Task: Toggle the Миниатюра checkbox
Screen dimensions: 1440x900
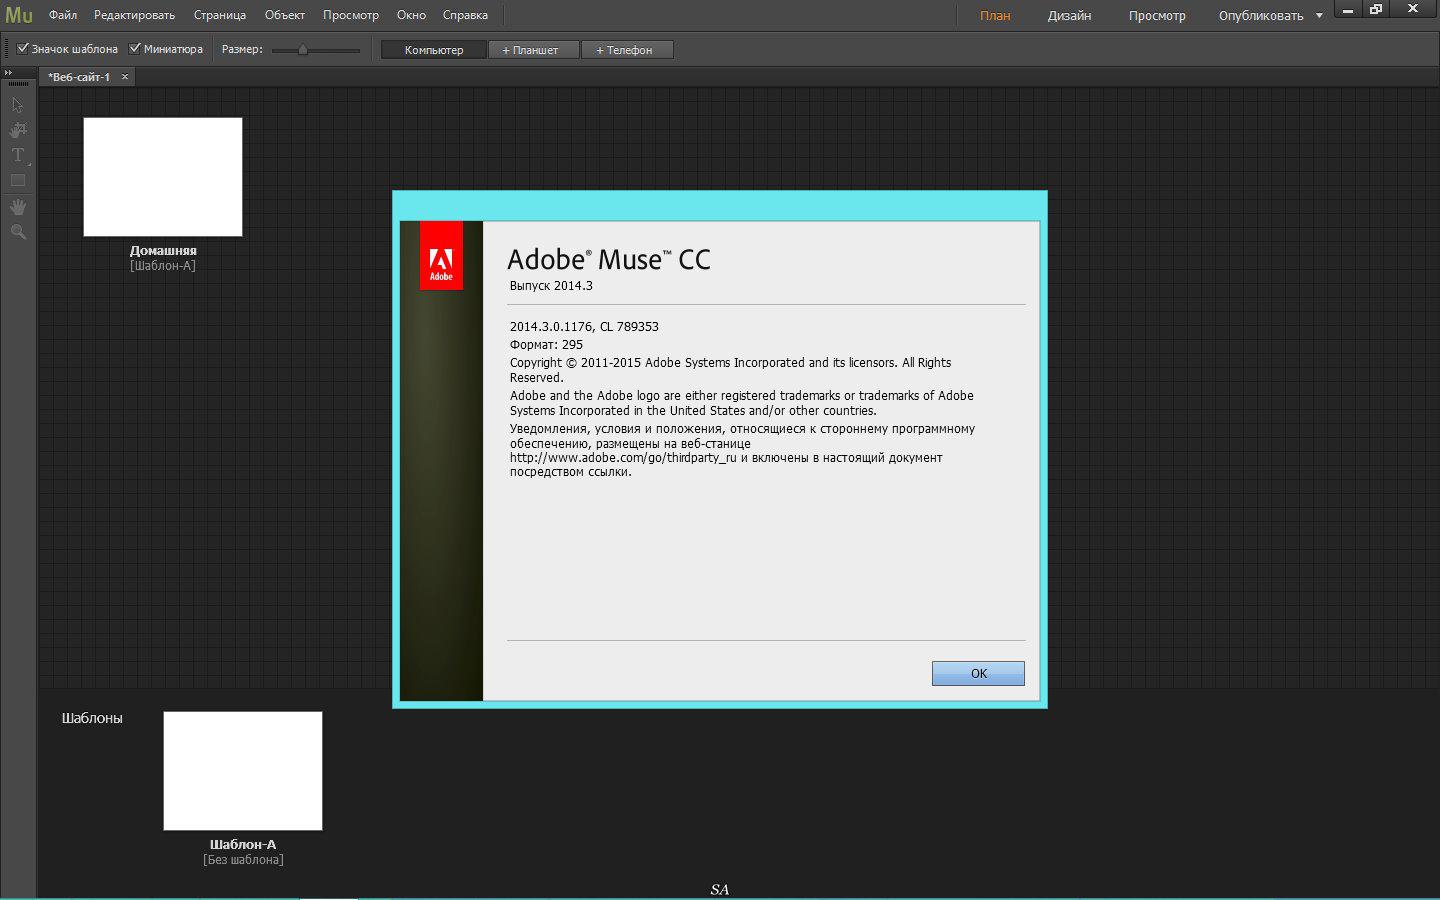Action: point(135,48)
